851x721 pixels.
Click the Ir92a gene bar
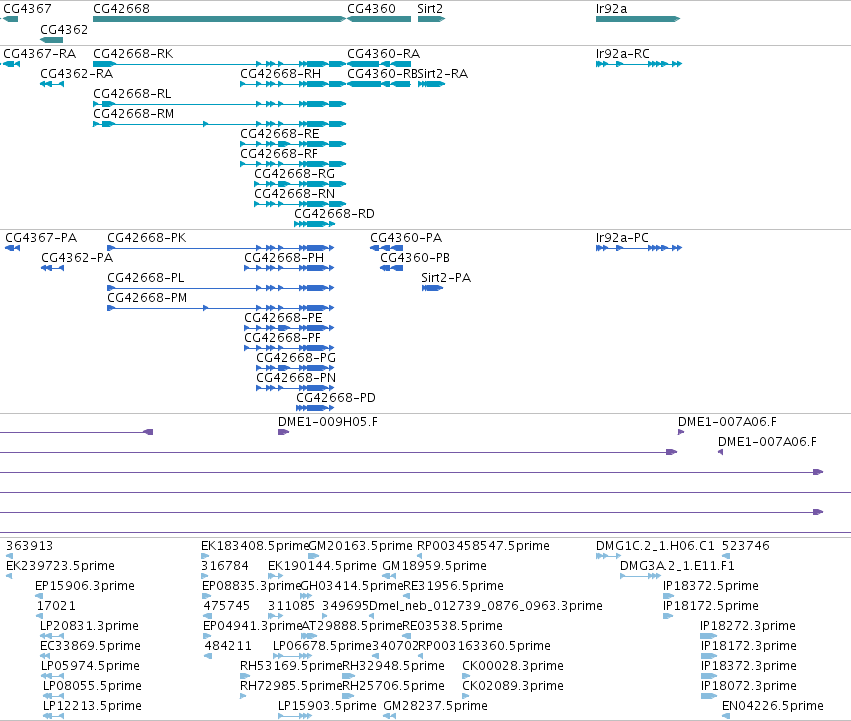[x=638, y=19]
